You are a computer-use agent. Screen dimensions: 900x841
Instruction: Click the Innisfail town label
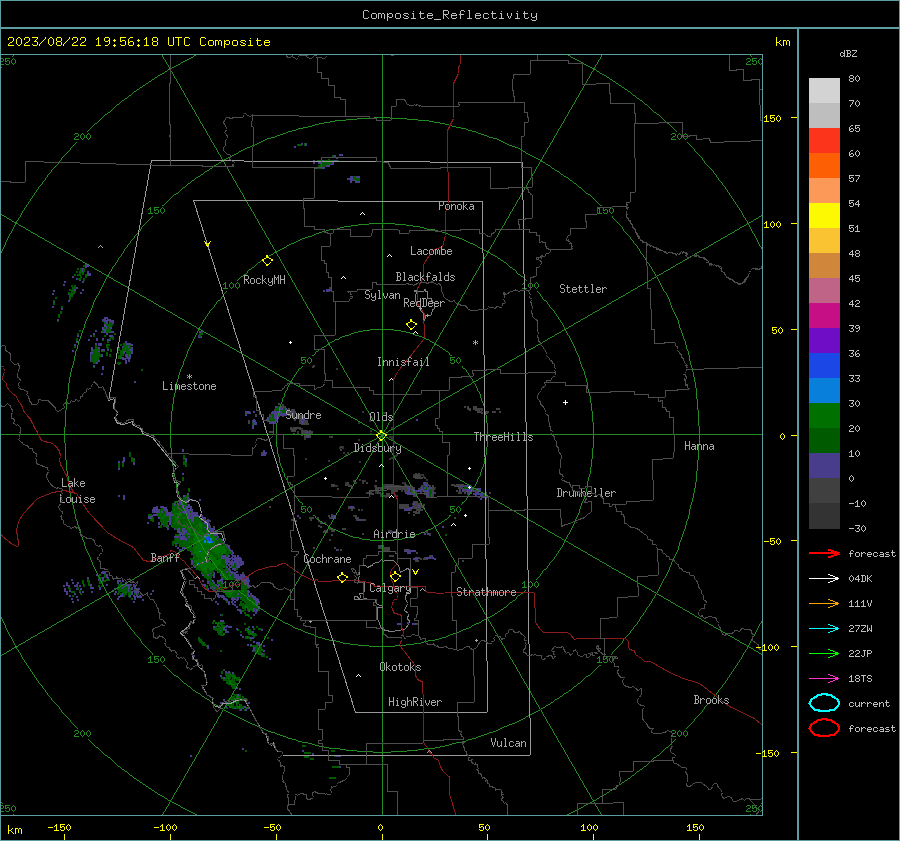[403, 362]
